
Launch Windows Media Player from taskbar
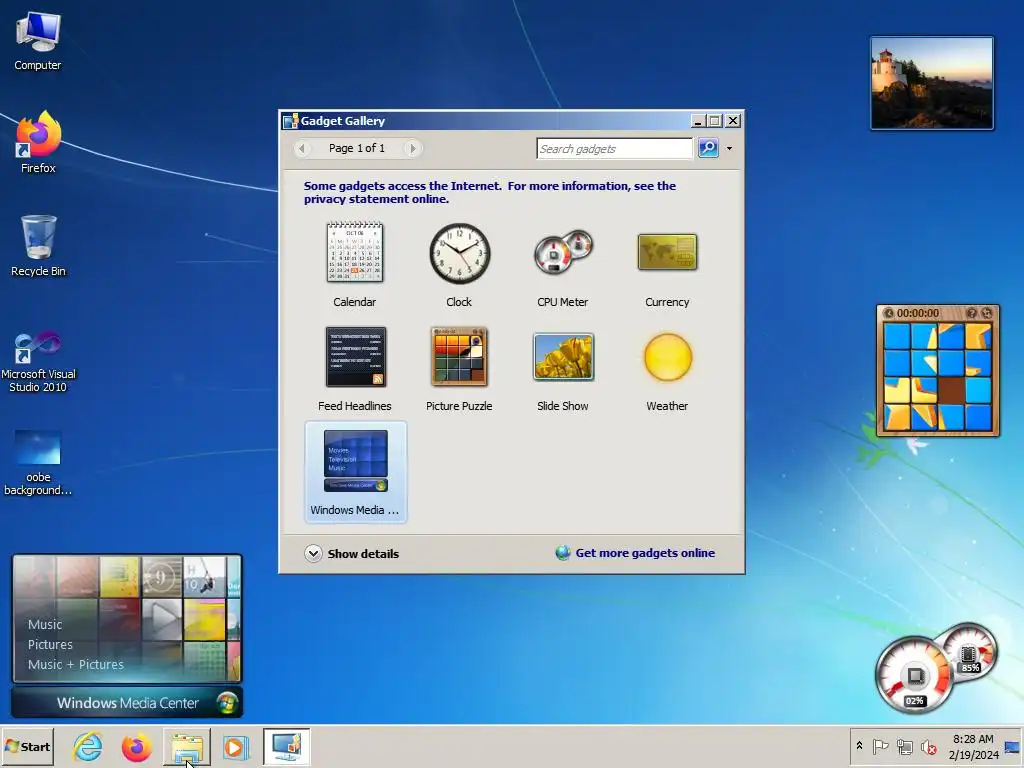236,746
